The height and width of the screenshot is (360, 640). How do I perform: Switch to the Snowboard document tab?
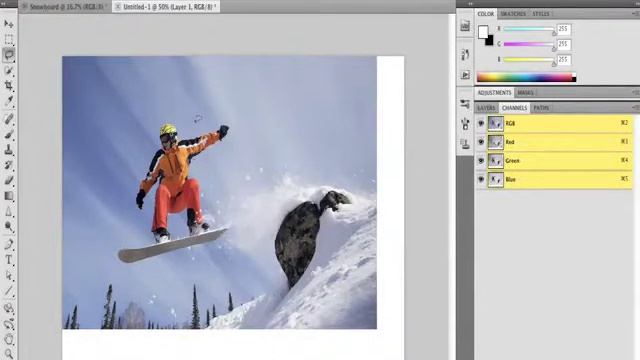tap(66, 7)
